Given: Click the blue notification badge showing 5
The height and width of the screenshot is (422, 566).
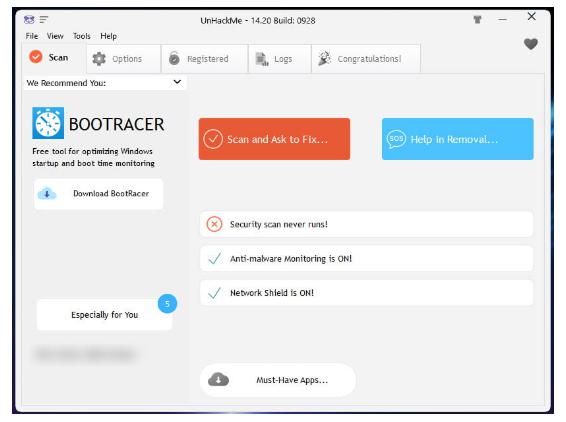Looking at the screenshot, I should point(167,304).
